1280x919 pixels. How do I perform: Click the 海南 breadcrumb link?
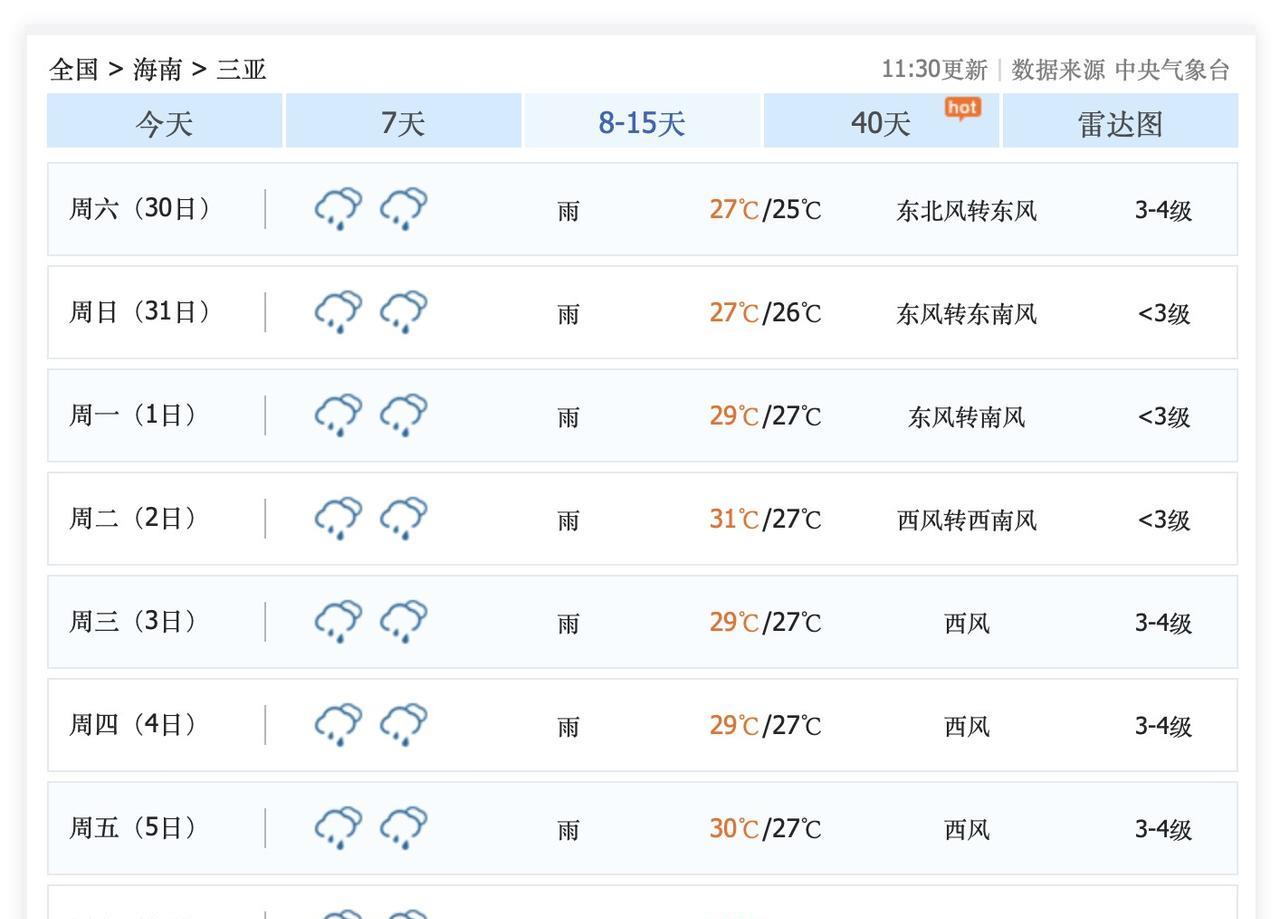pos(158,70)
